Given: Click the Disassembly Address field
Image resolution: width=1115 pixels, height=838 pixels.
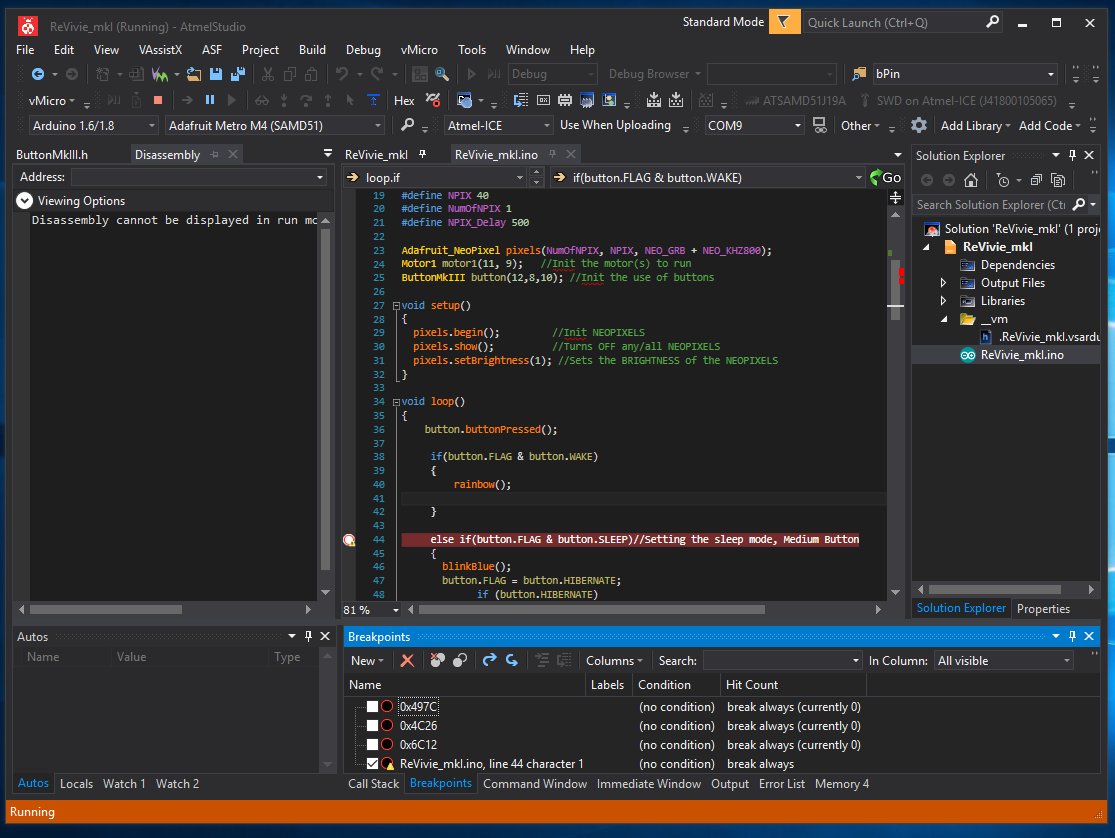Looking at the screenshot, I should click(198, 177).
